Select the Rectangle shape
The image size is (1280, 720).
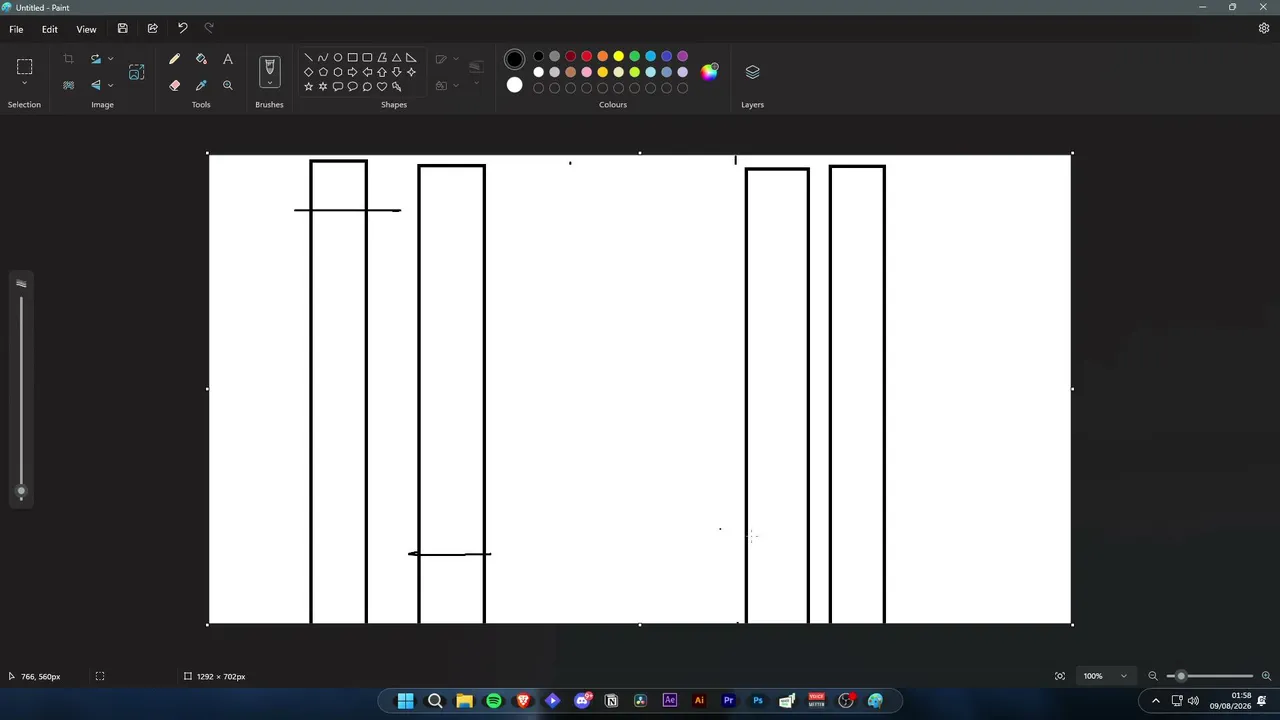[352, 58]
